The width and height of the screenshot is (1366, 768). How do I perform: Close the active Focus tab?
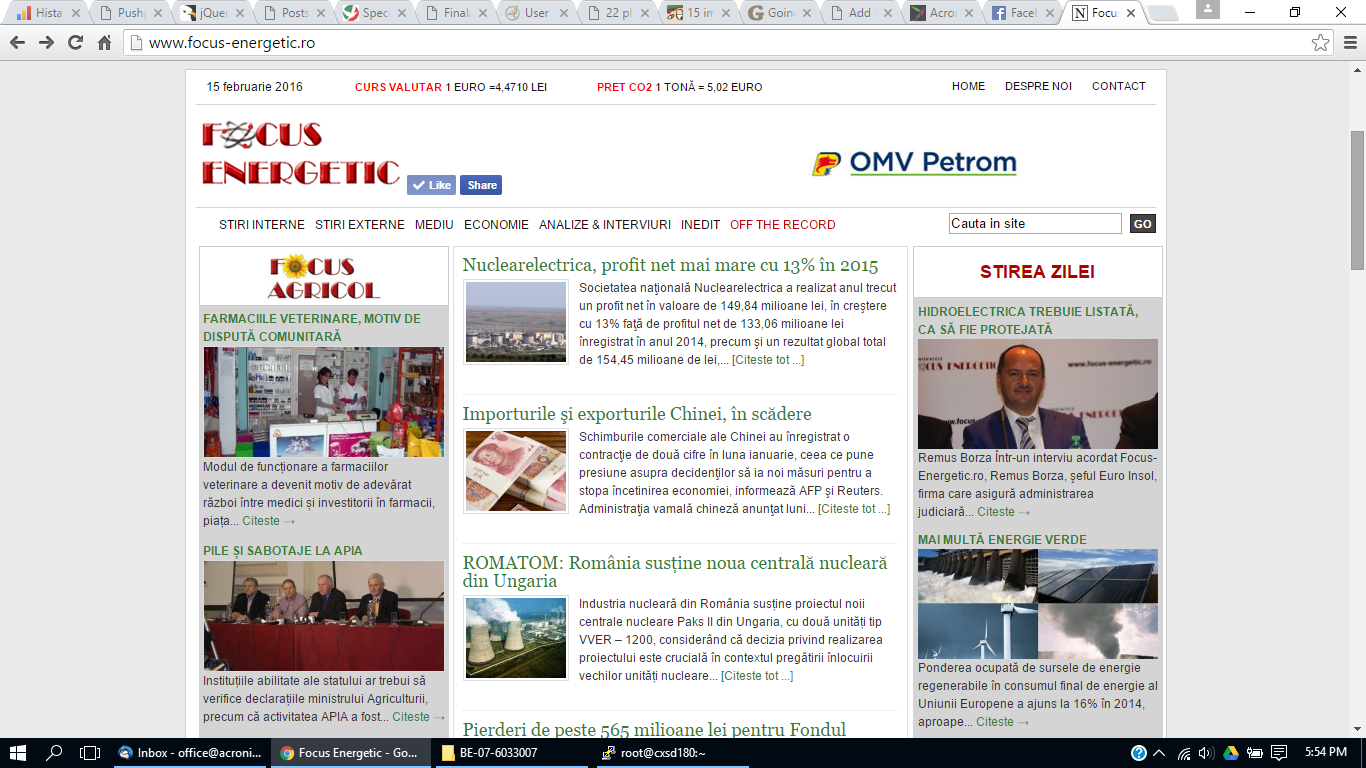point(1132,14)
